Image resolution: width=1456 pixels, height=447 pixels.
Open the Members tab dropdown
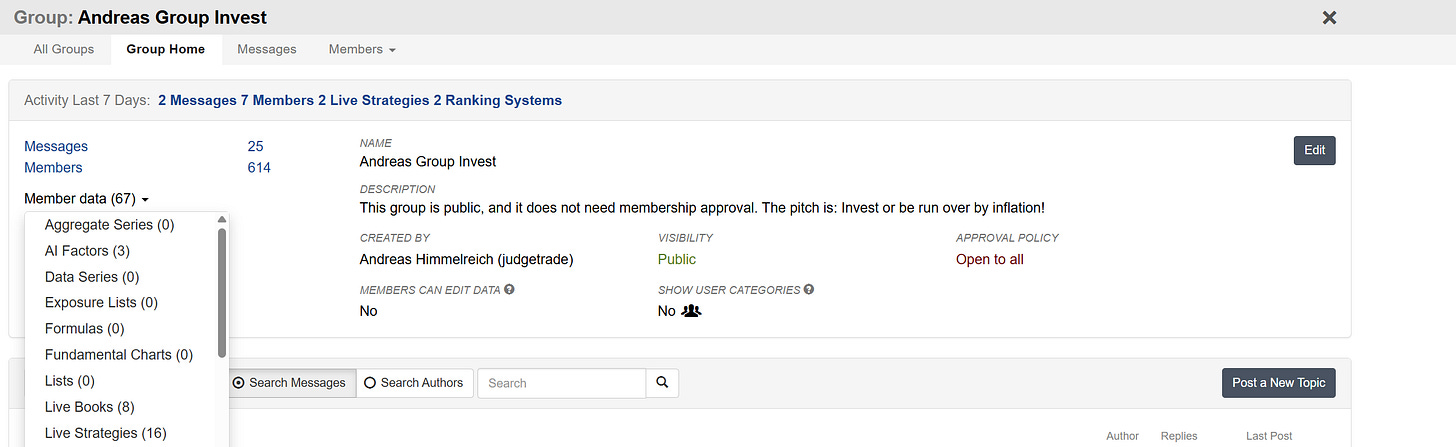point(362,49)
